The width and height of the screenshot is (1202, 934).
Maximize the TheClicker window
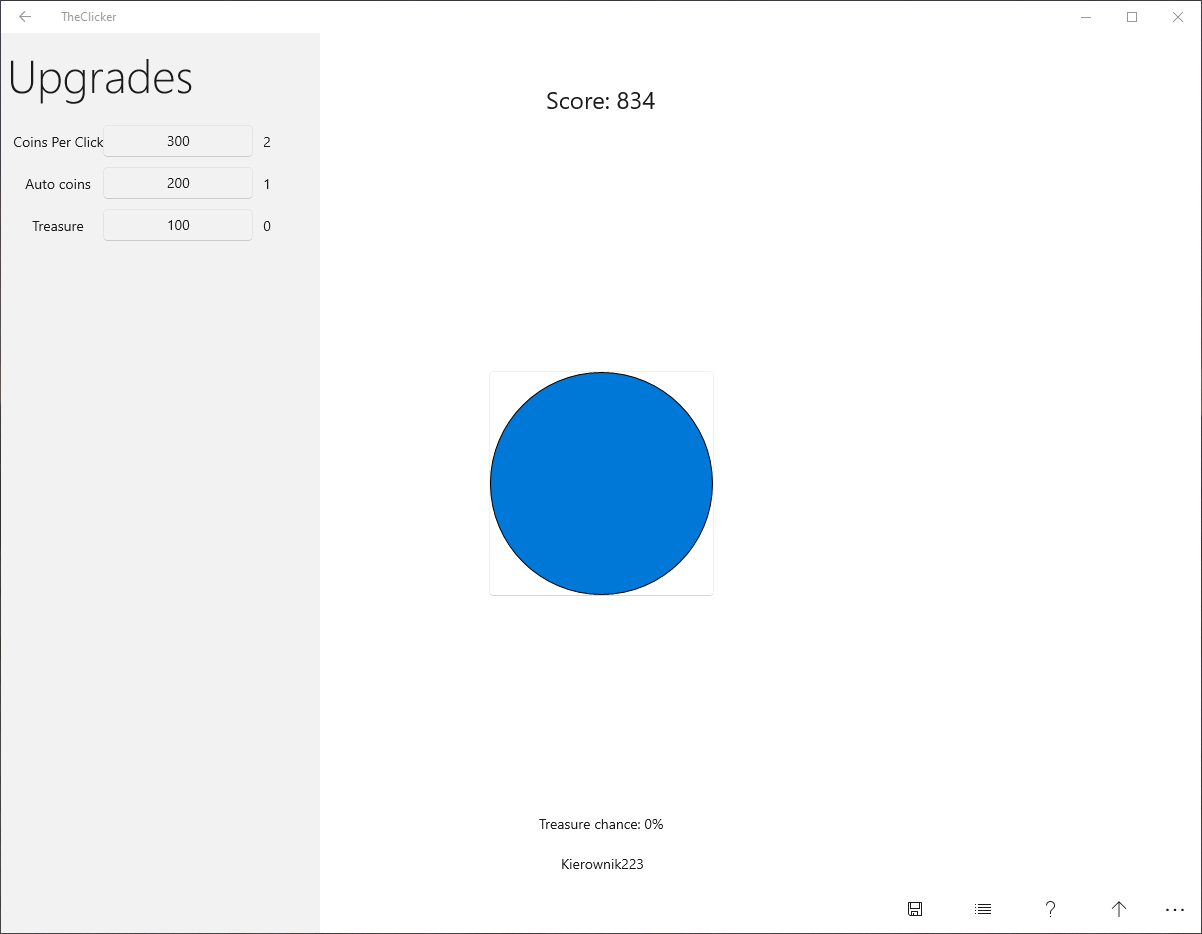tap(1132, 17)
